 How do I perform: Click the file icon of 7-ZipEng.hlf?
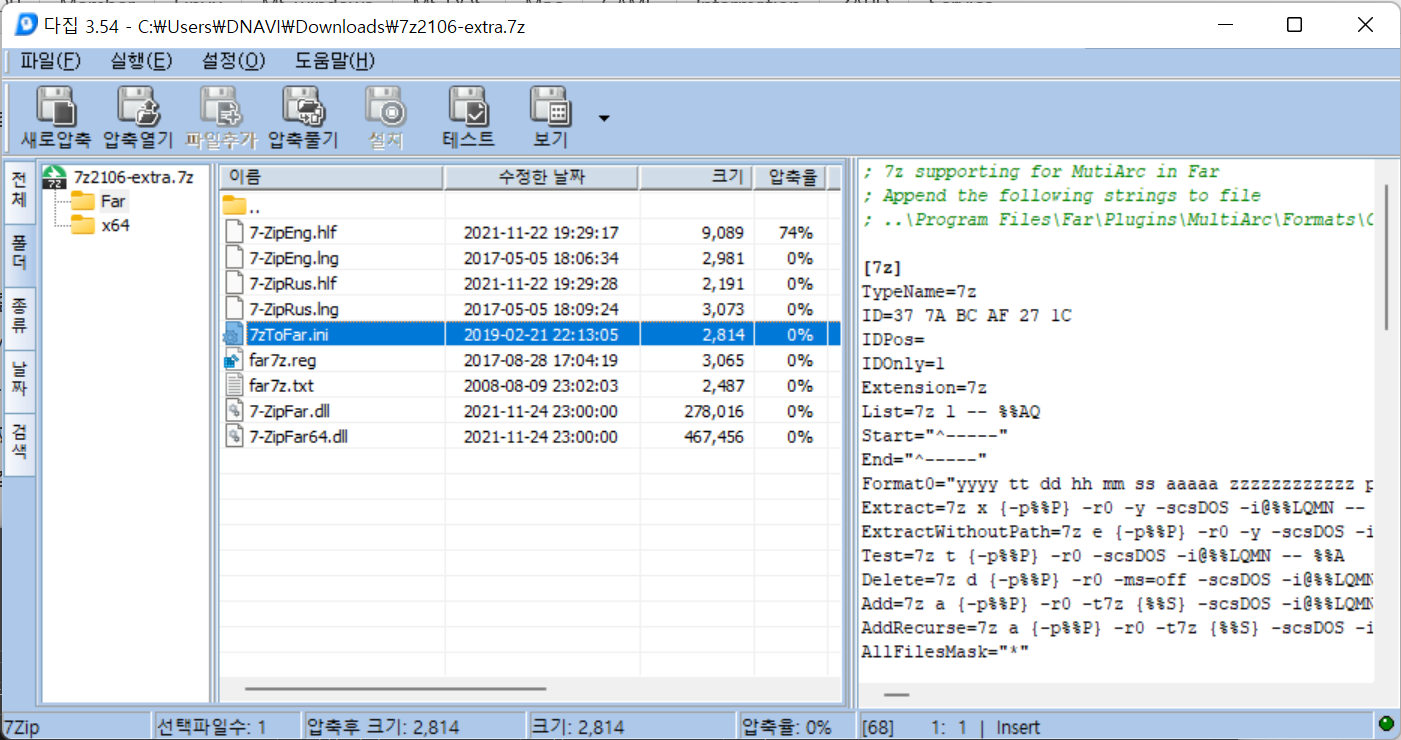(234, 233)
